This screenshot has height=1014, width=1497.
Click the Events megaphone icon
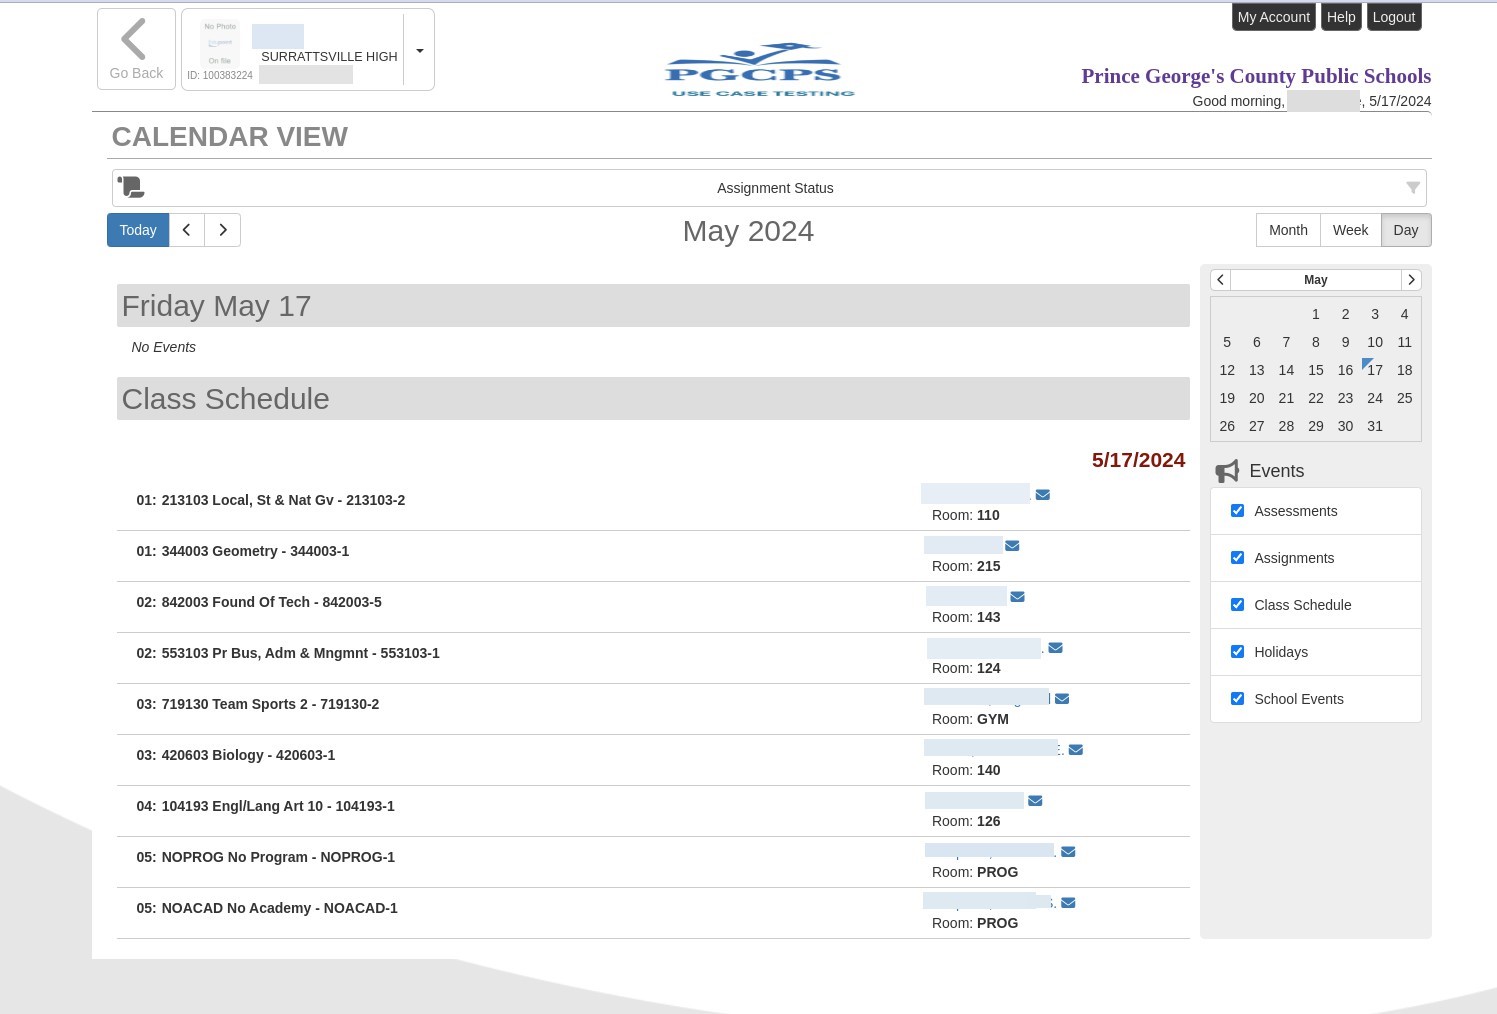pyautogui.click(x=1227, y=471)
